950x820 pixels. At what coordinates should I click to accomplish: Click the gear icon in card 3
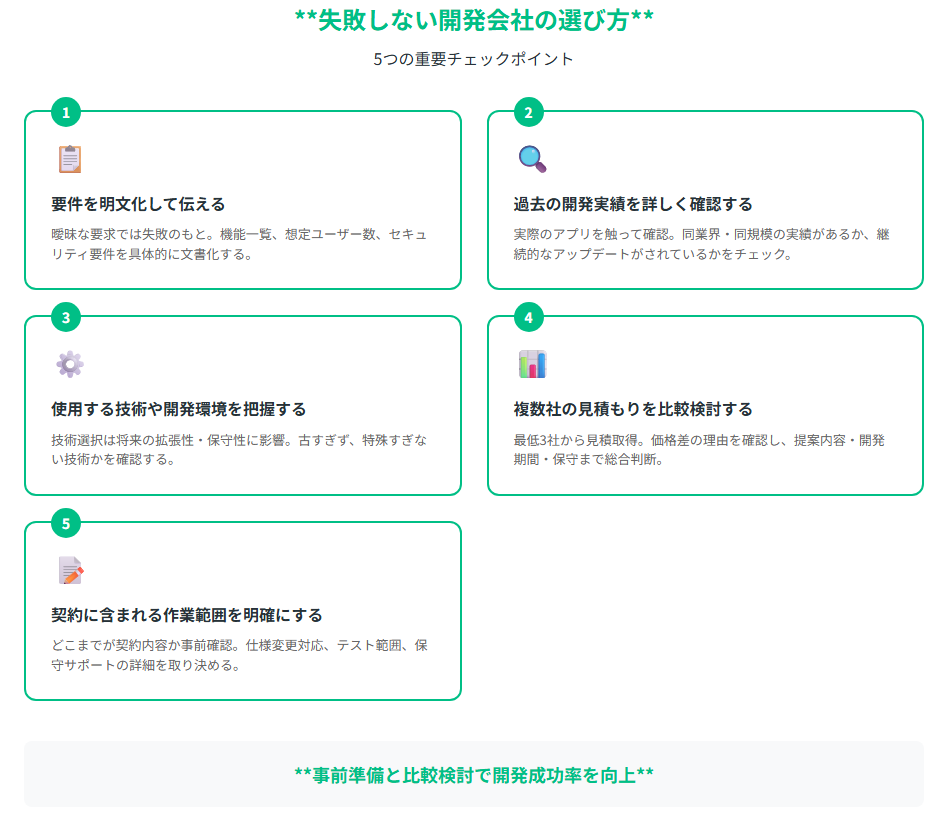(69, 364)
